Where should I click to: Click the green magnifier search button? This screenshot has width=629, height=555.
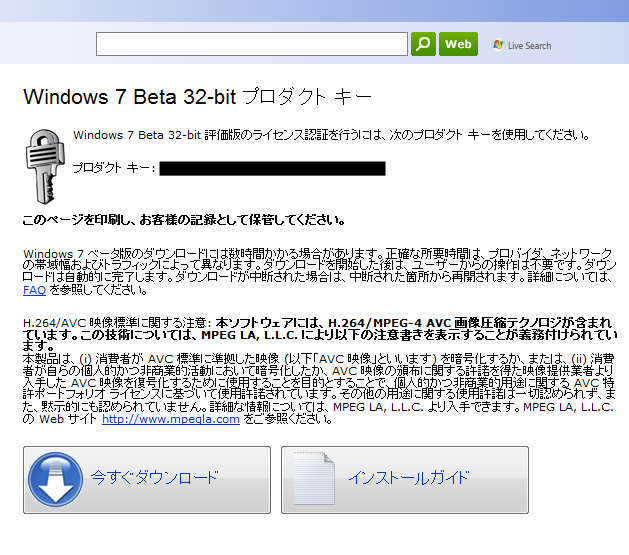tap(423, 44)
